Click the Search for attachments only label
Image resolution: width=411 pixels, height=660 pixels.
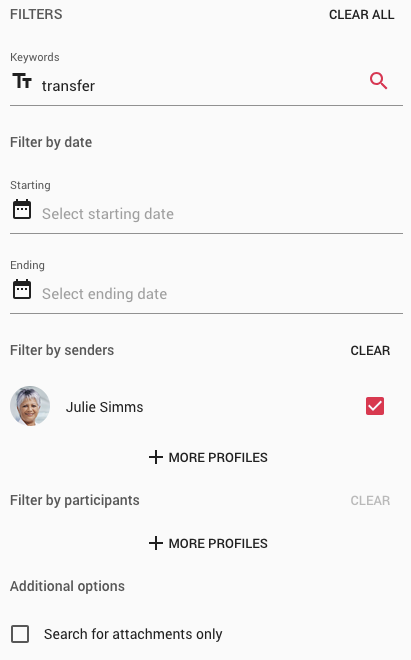point(133,634)
